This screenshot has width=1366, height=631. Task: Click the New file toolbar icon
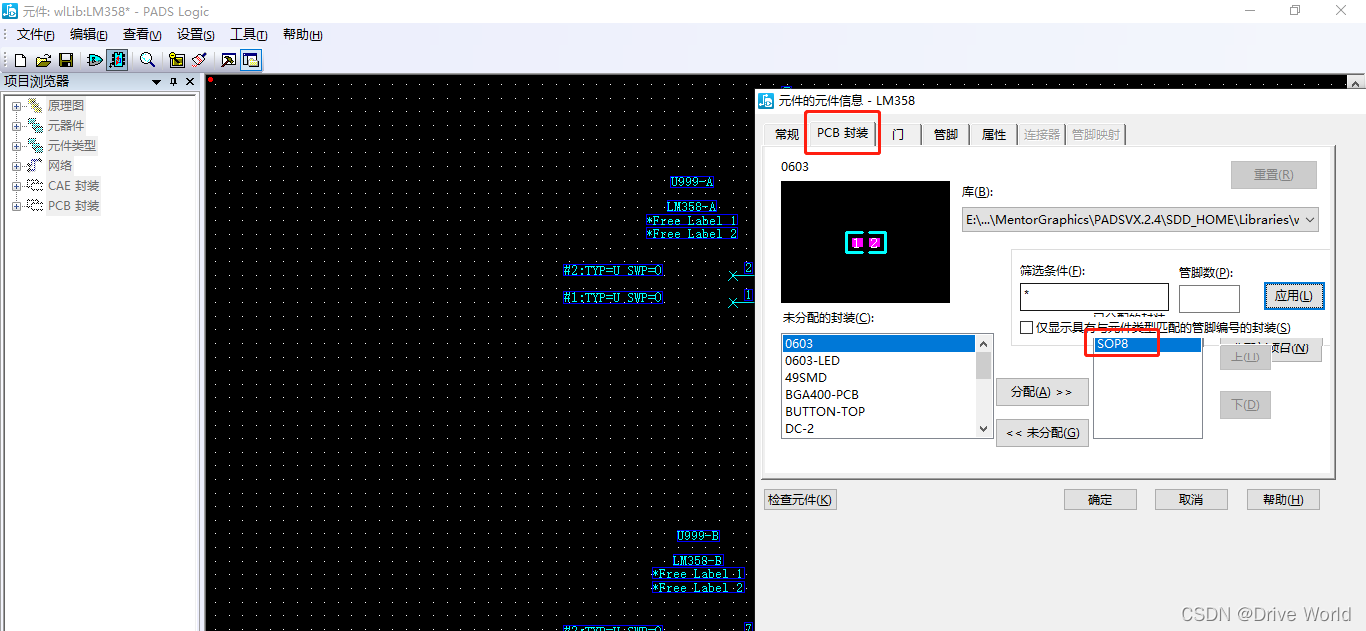point(20,60)
